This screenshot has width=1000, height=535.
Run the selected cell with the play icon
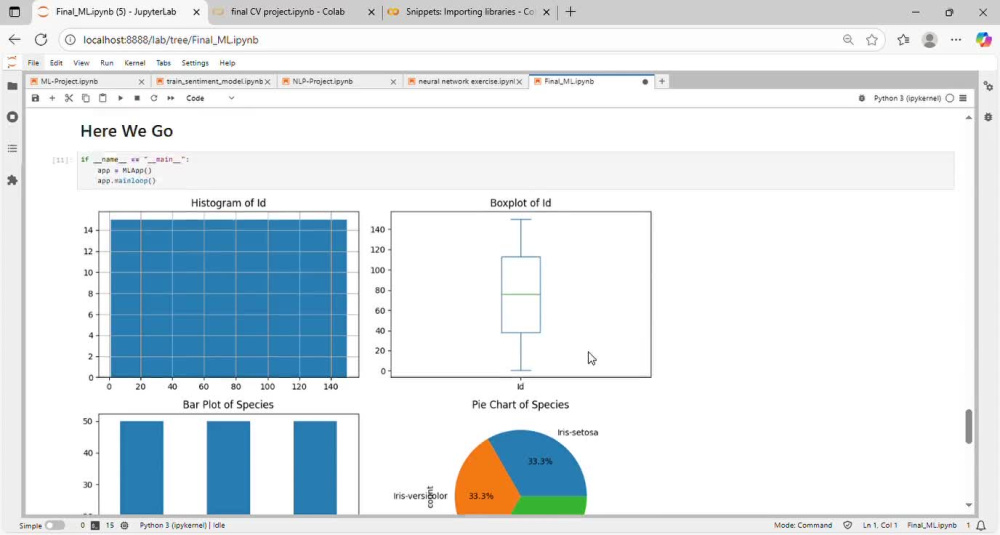tap(120, 98)
